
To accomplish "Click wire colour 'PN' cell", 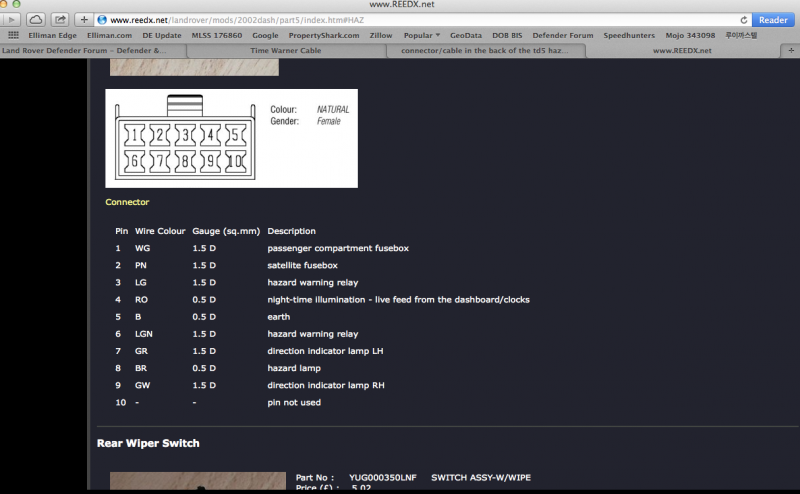I will point(140,265).
